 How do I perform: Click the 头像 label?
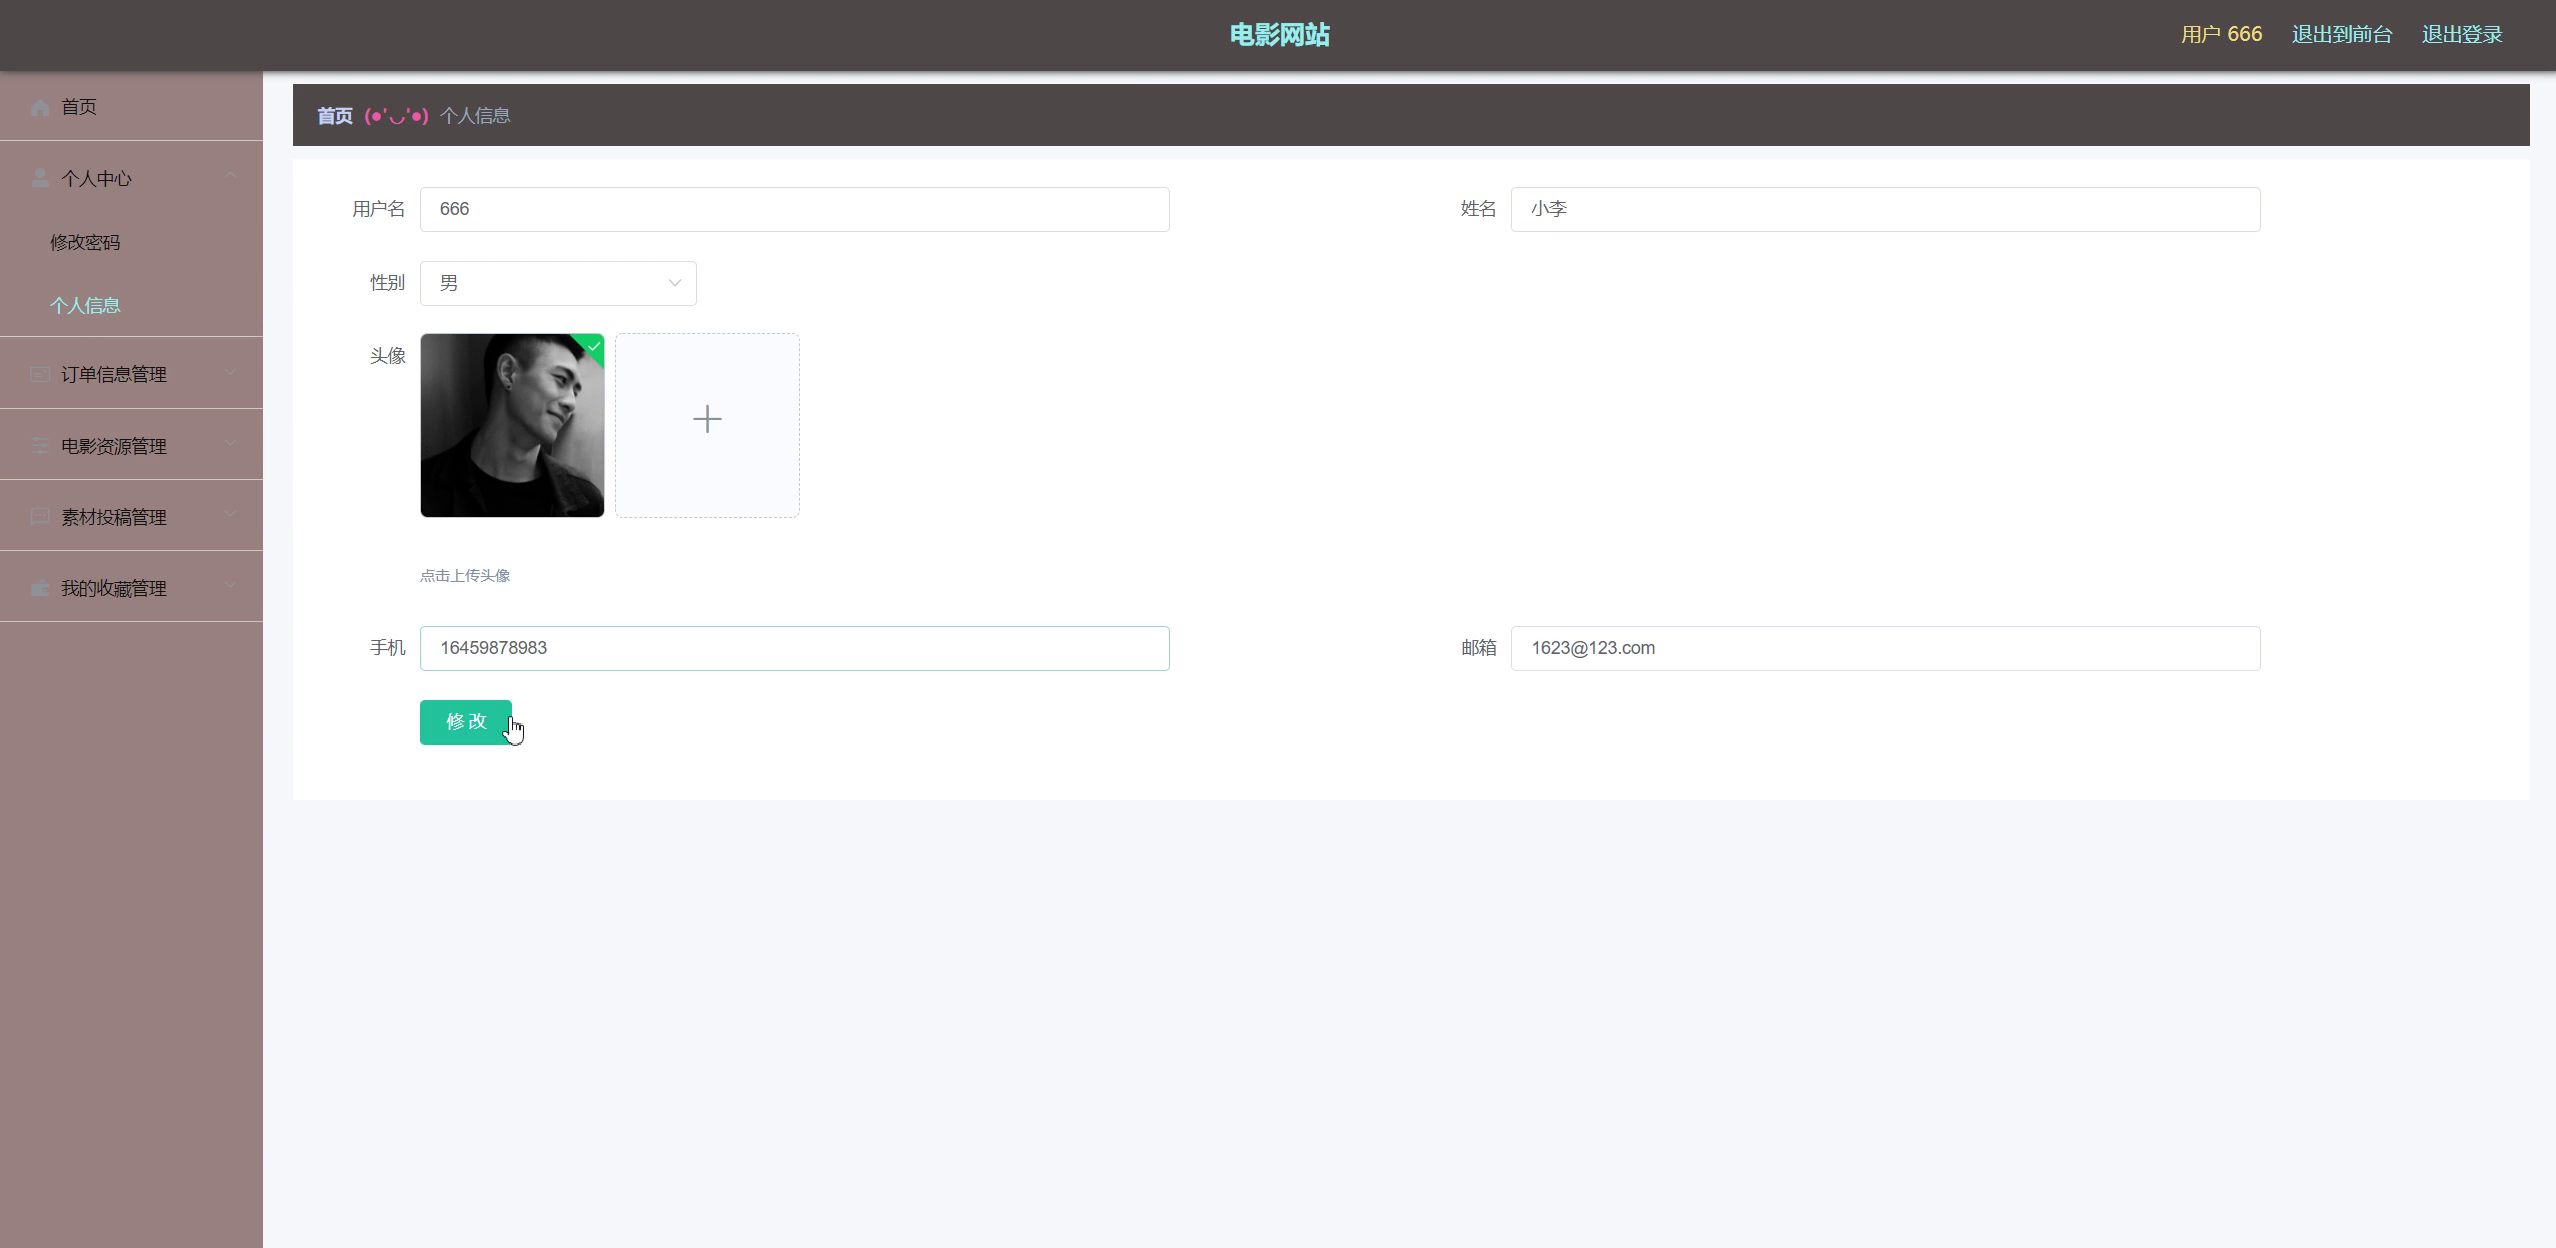(388, 356)
